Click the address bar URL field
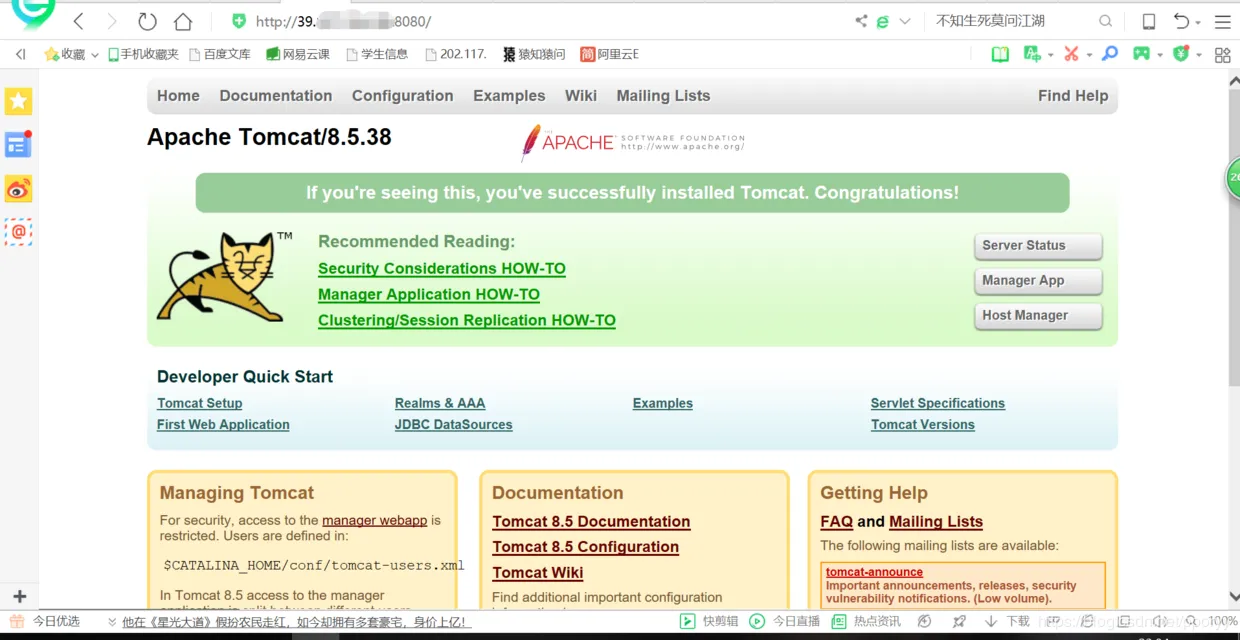The image size is (1240, 640). tap(540, 21)
